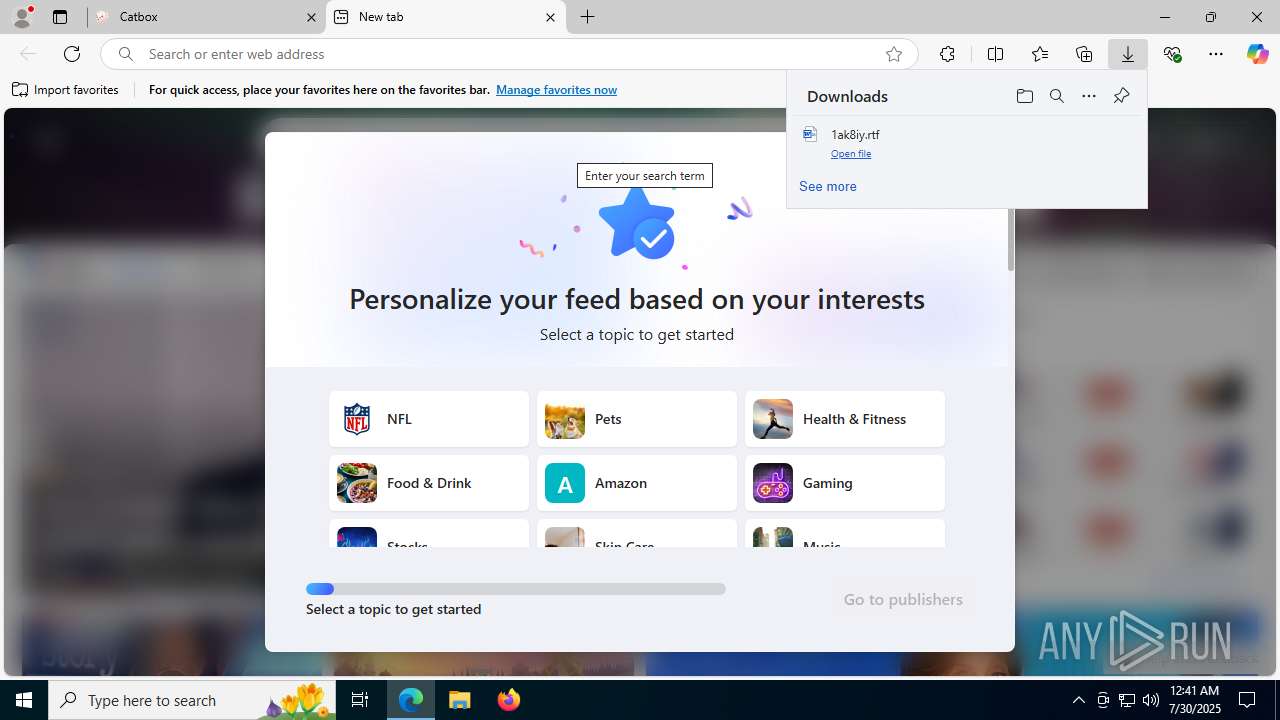Viewport: 1280px width, 720px height.
Task: Open tab actions menu icon
Action: (x=60, y=17)
